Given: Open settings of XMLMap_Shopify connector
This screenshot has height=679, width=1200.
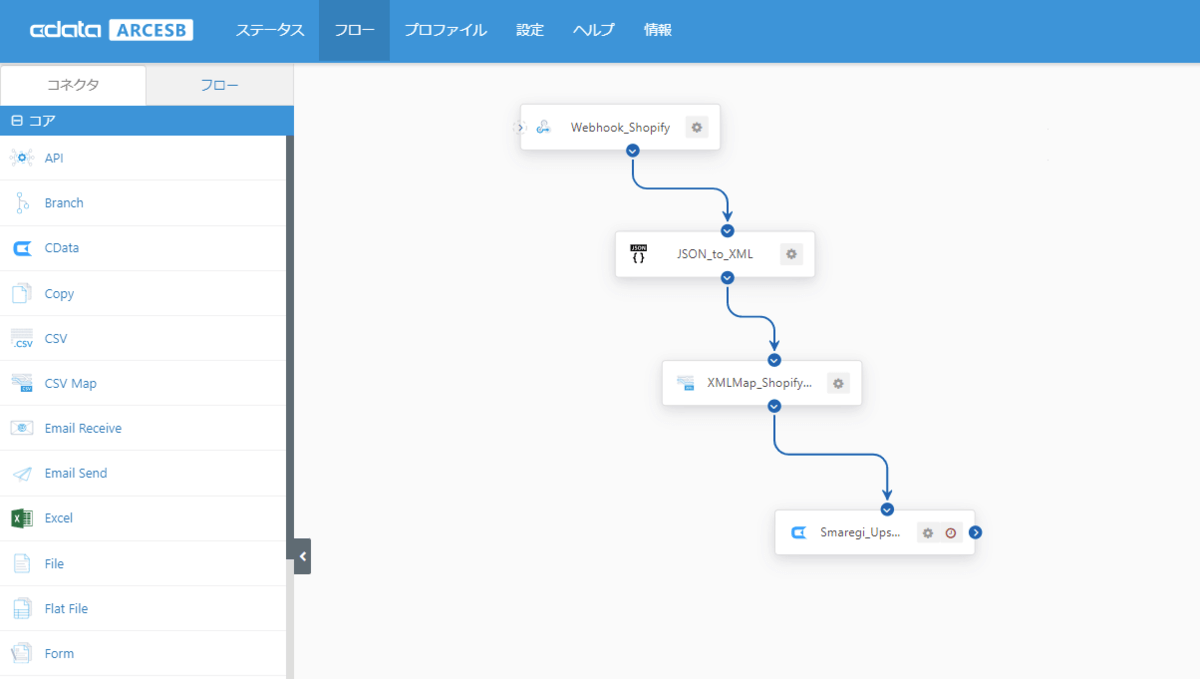Looking at the screenshot, I should (837, 383).
